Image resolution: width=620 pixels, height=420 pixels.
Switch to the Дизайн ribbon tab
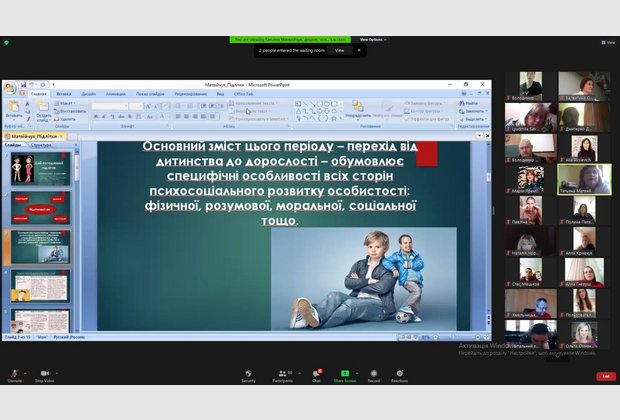click(x=89, y=94)
